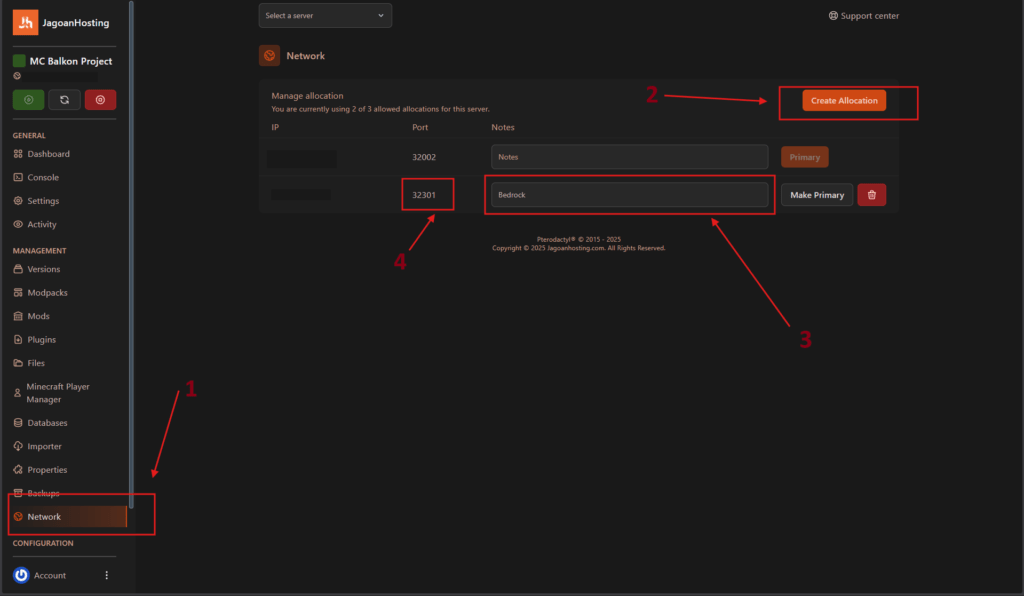Image resolution: width=1024 pixels, height=596 pixels.
Task: Select the Network sidebar item
Action: [x=45, y=517]
